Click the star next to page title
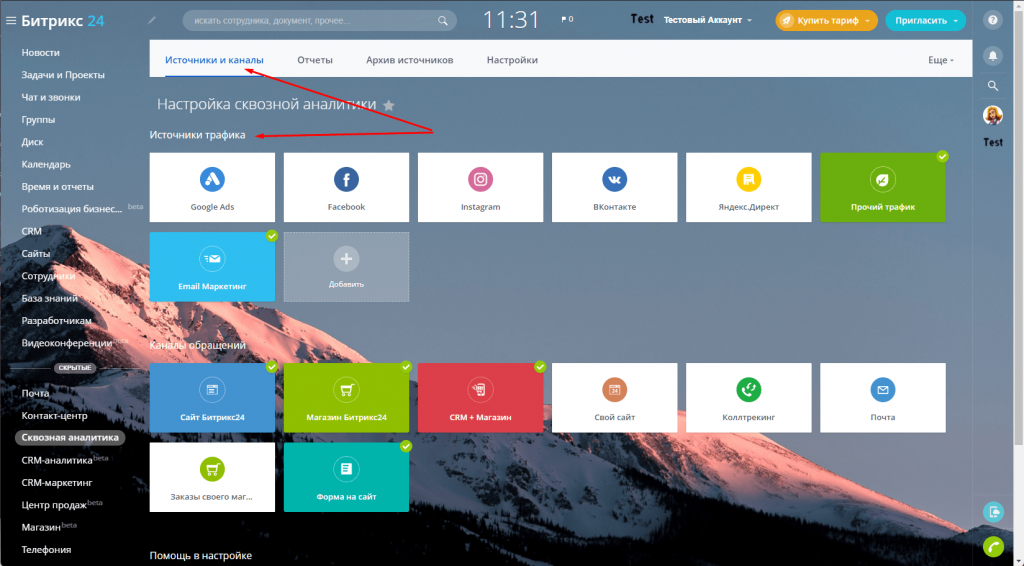 tap(389, 105)
